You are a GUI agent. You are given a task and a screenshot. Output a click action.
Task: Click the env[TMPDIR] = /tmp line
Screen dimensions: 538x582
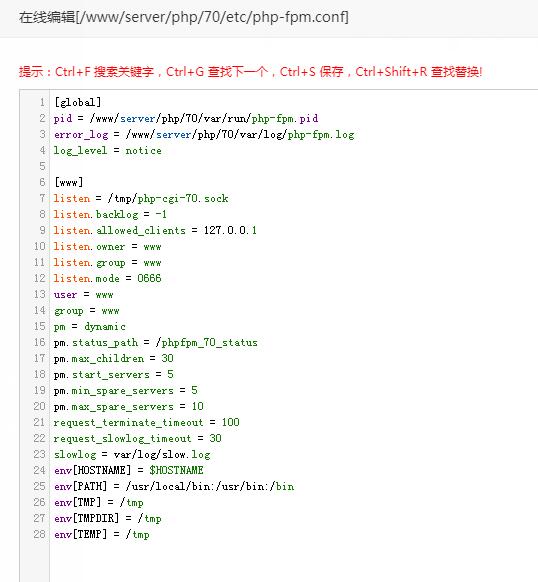(x=108, y=518)
